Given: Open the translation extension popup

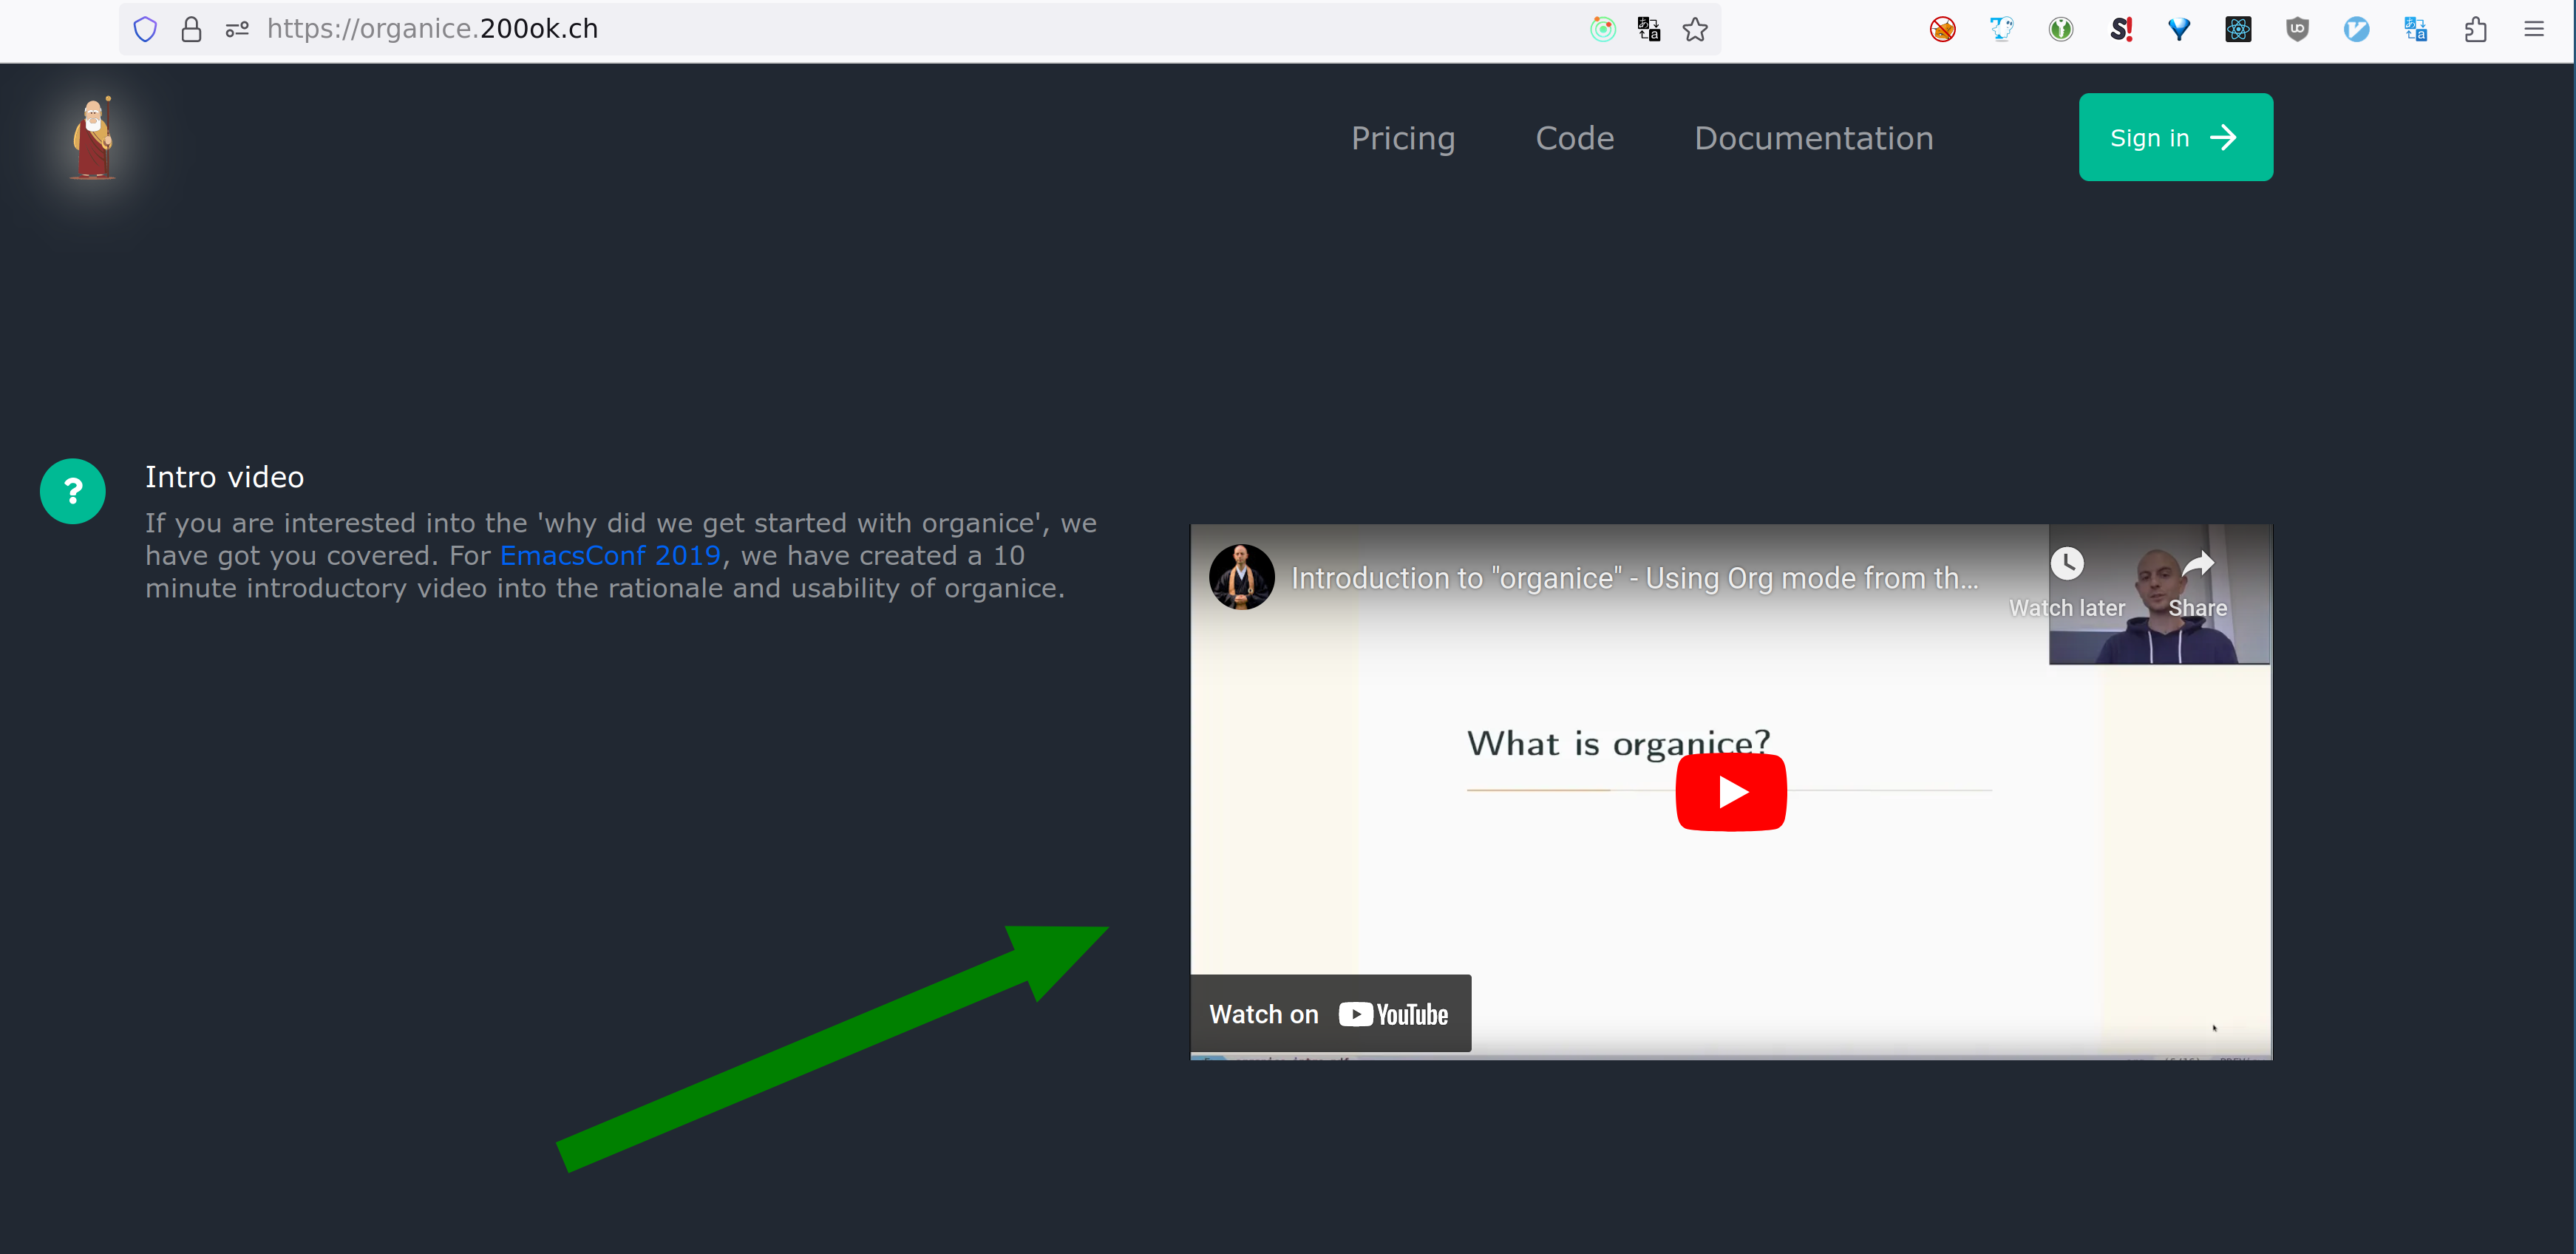Looking at the screenshot, I should (2415, 29).
